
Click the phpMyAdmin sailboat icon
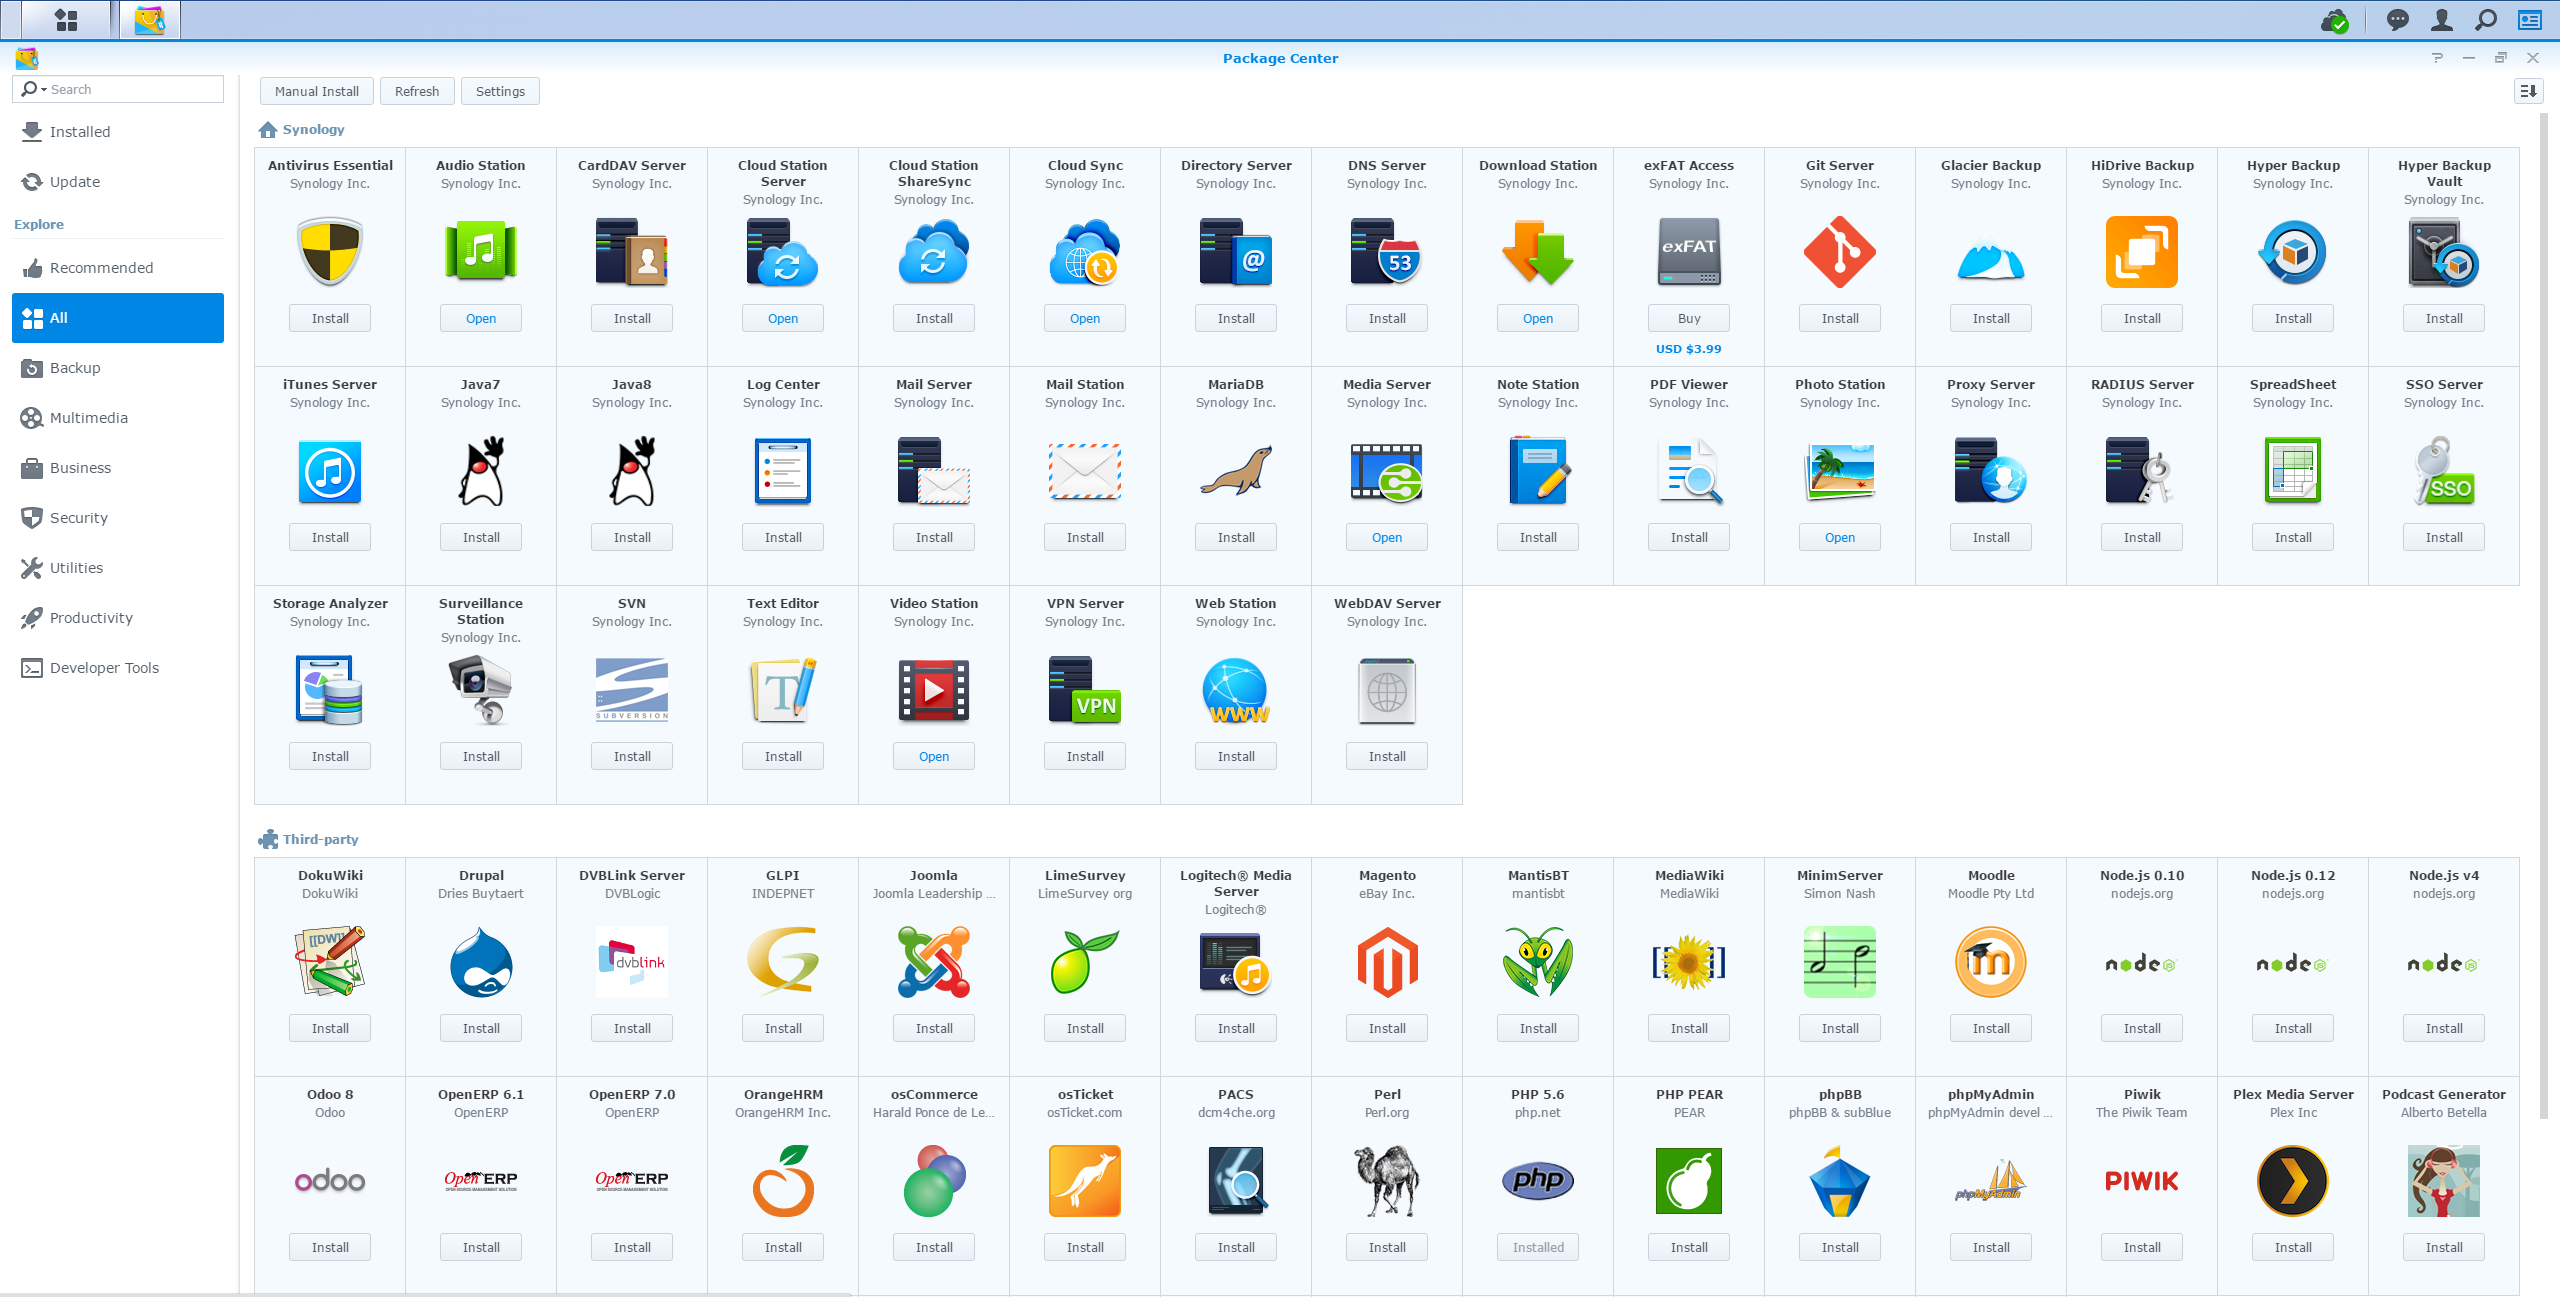pyautogui.click(x=1991, y=1181)
